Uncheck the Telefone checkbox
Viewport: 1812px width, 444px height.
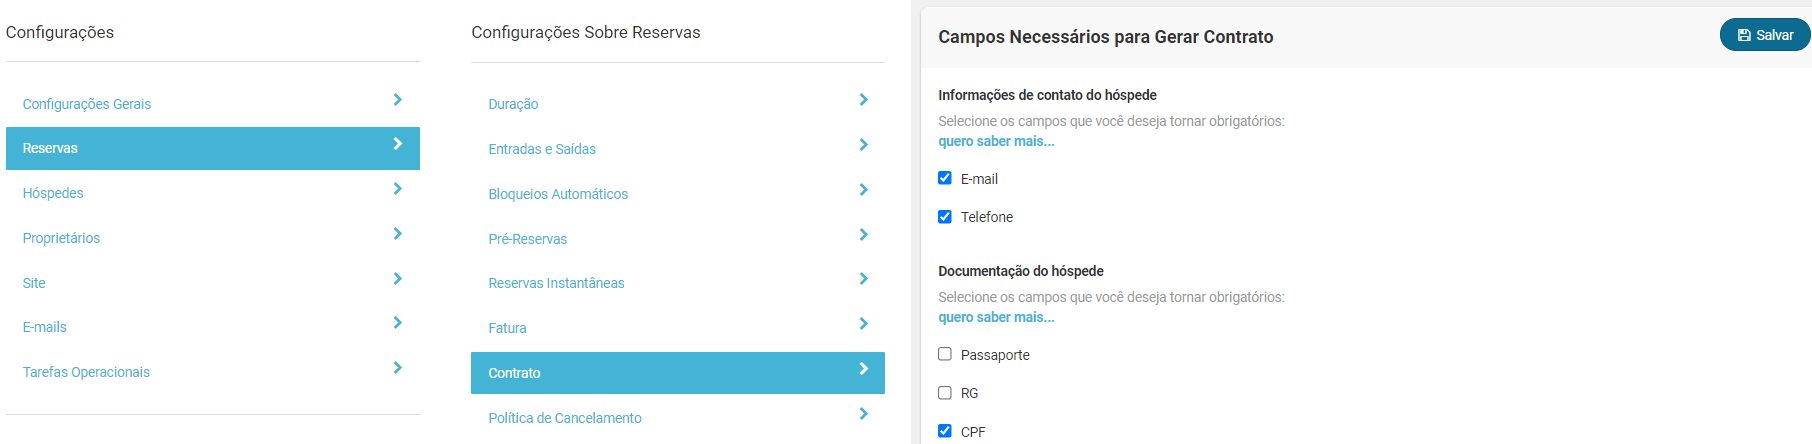pyautogui.click(x=945, y=216)
